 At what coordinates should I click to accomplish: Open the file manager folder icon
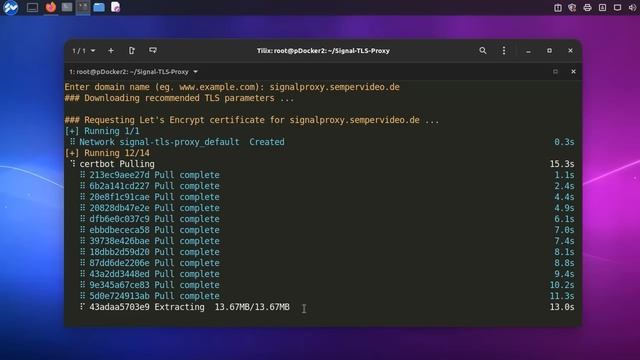coord(99,7)
